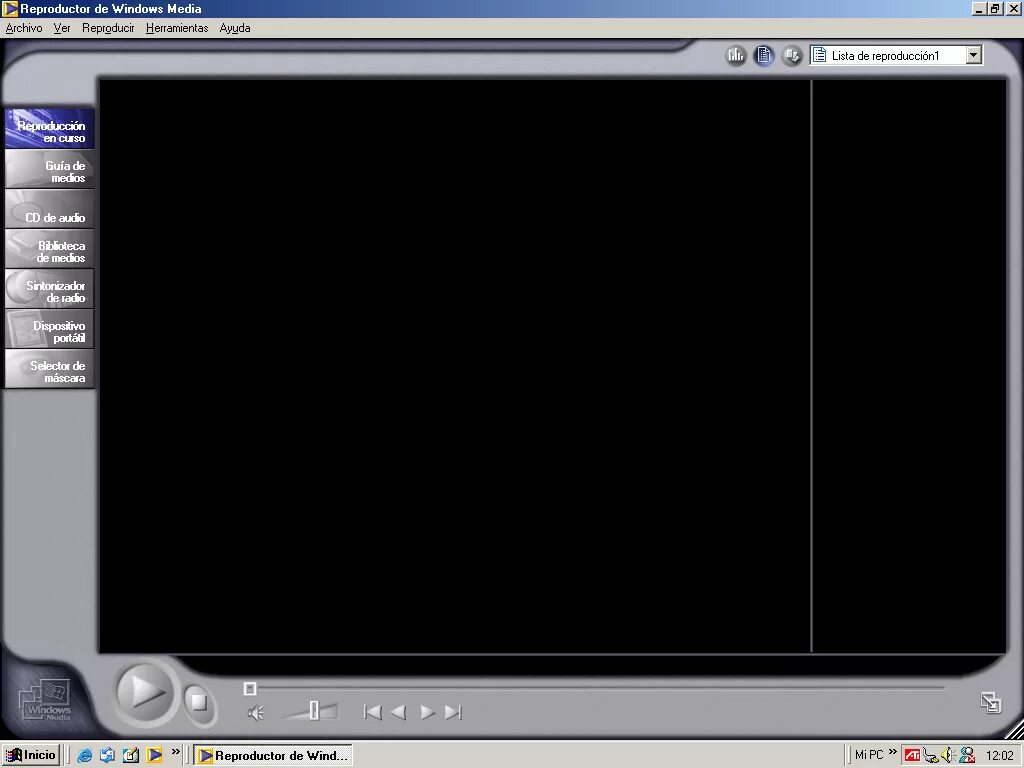The width and height of the screenshot is (1024, 768).
Task: Switch to compact mode
Action: click(x=991, y=703)
